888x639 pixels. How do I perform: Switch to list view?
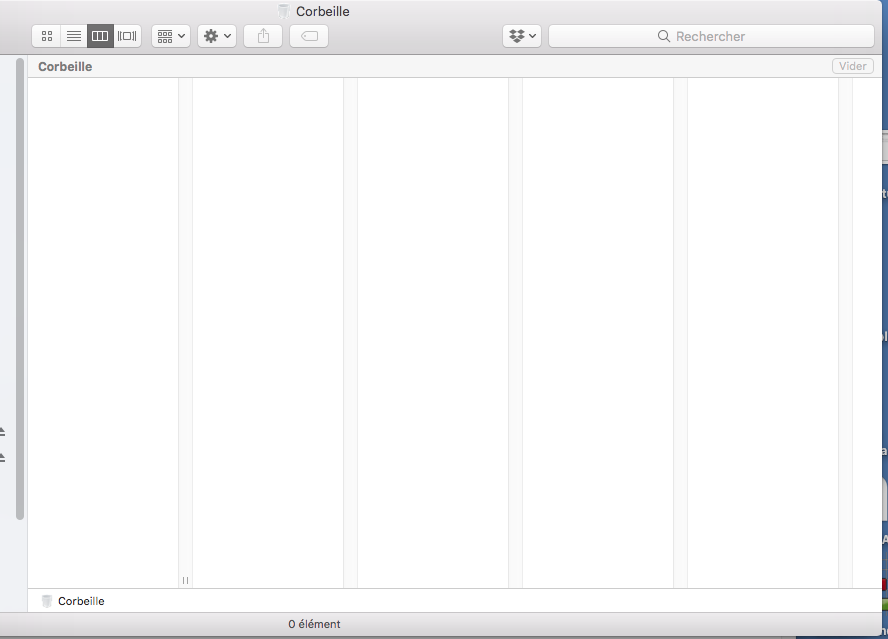(74, 36)
